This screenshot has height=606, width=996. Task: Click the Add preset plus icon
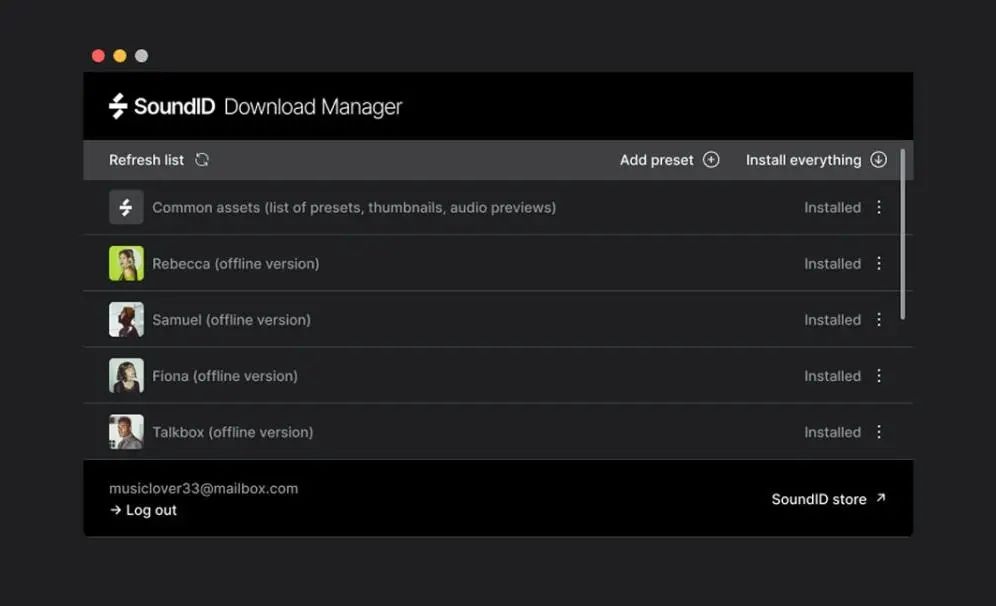coord(711,160)
